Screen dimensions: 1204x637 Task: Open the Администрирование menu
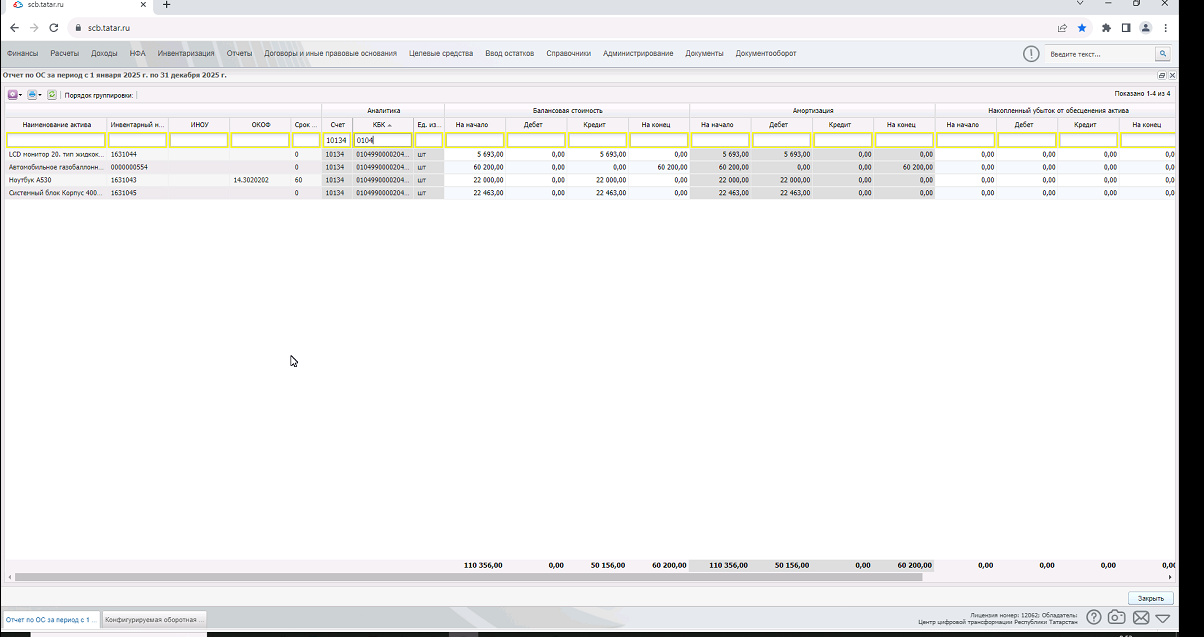638,53
